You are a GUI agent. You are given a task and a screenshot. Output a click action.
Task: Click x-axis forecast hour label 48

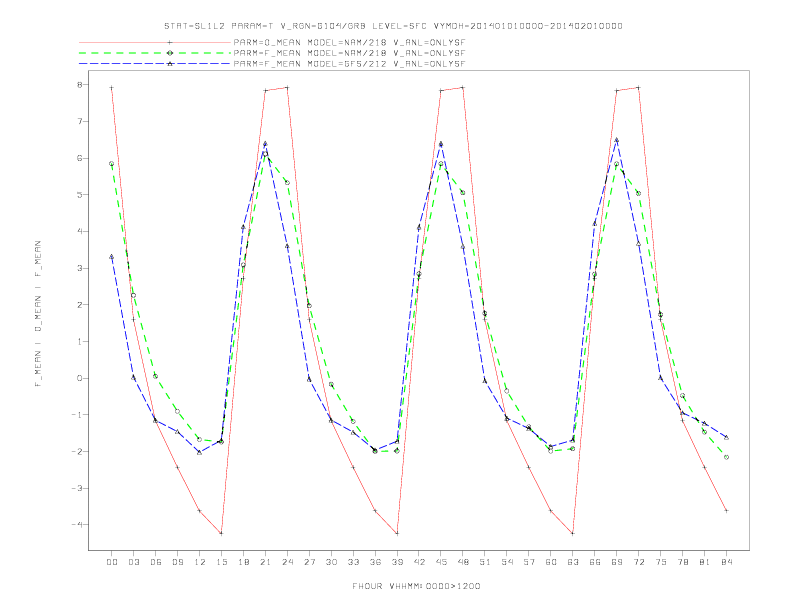(x=463, y=562)
